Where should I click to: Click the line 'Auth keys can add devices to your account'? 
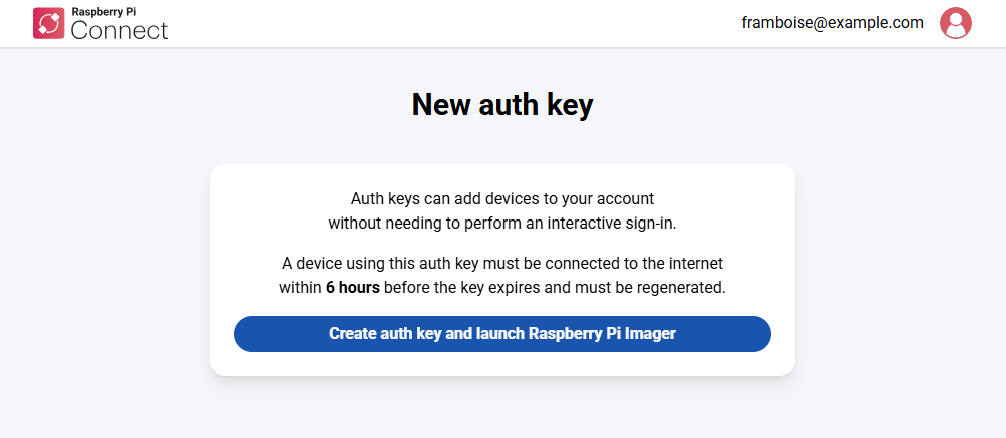502,199
